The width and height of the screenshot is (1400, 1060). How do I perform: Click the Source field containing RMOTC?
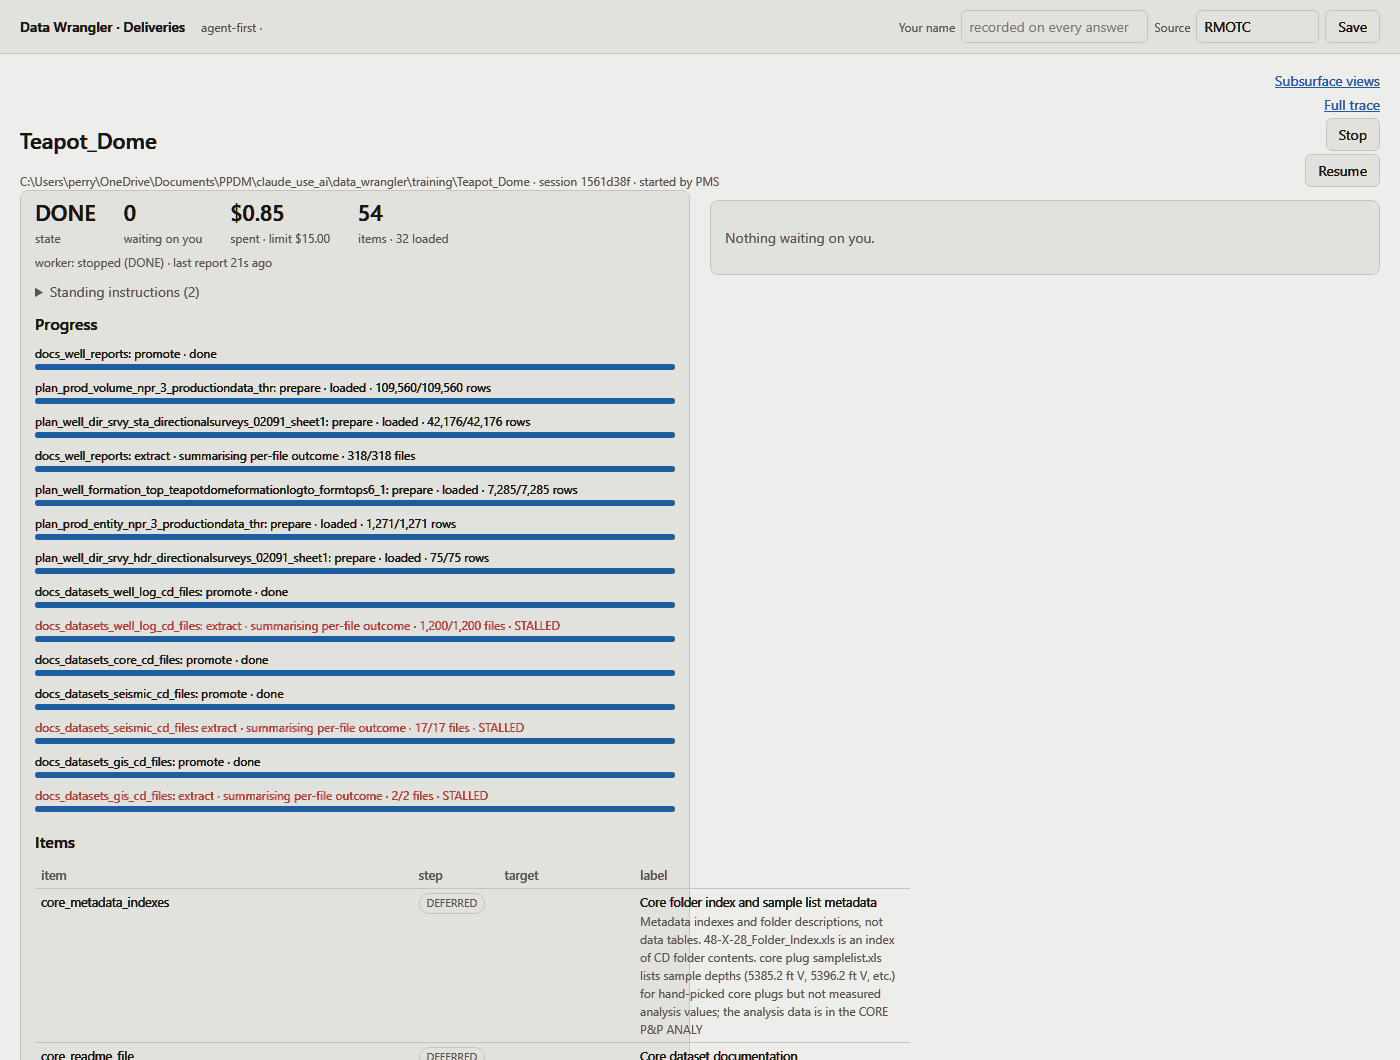pos(1257,27)
